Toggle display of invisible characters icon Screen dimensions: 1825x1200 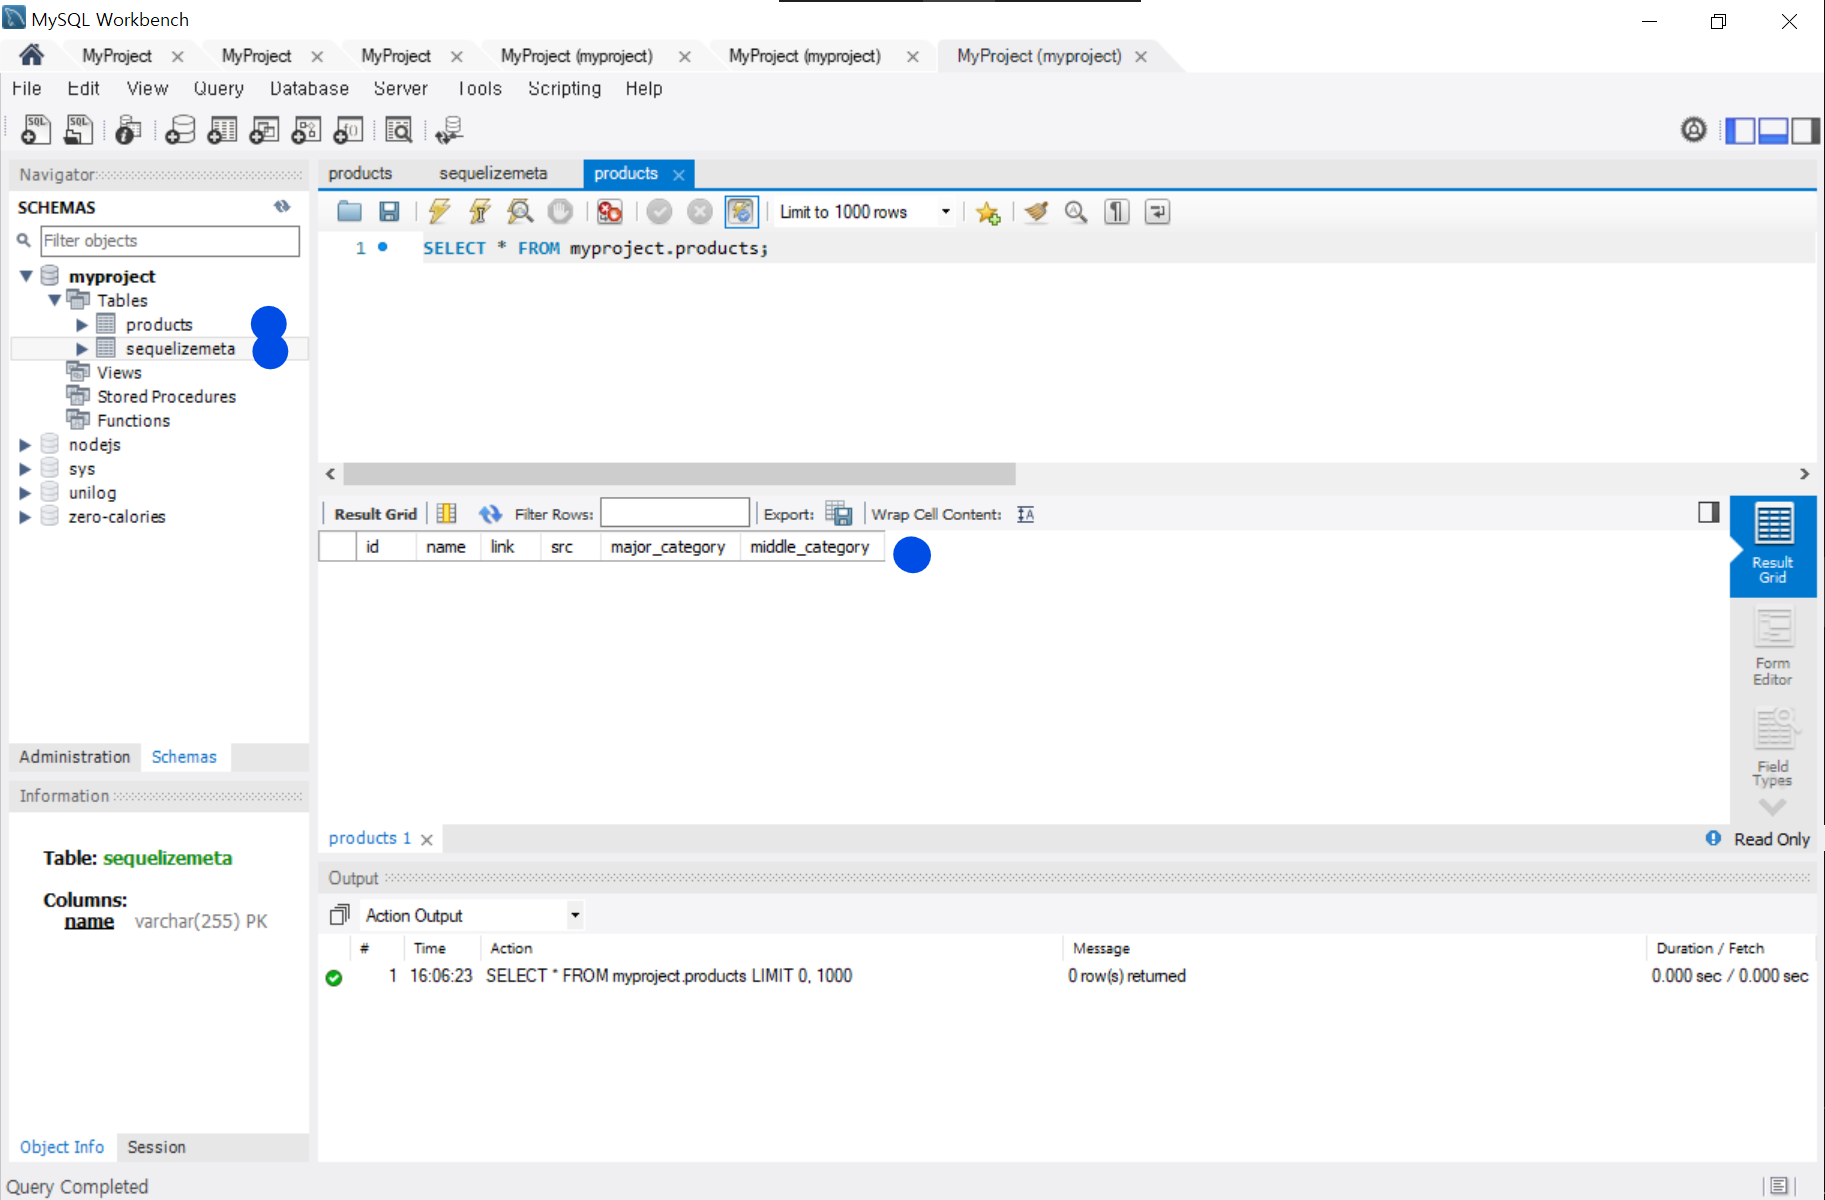[x=1117, y=211]
